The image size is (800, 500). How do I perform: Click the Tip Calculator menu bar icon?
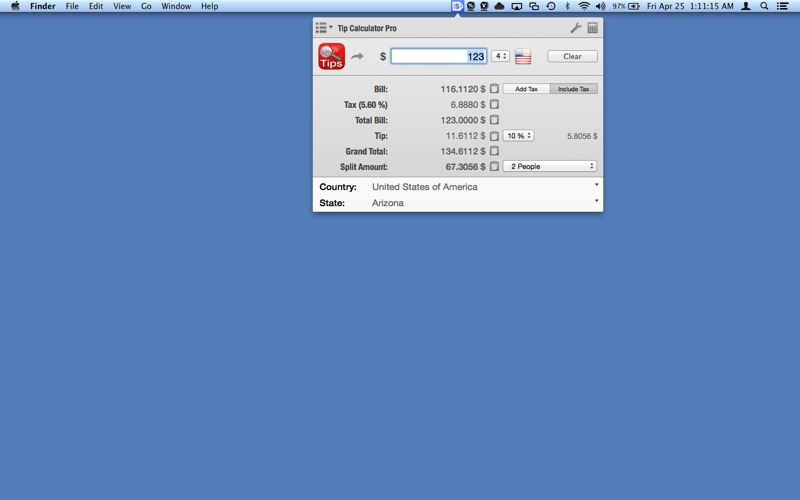pyautogui.click(x=457, y=6)
